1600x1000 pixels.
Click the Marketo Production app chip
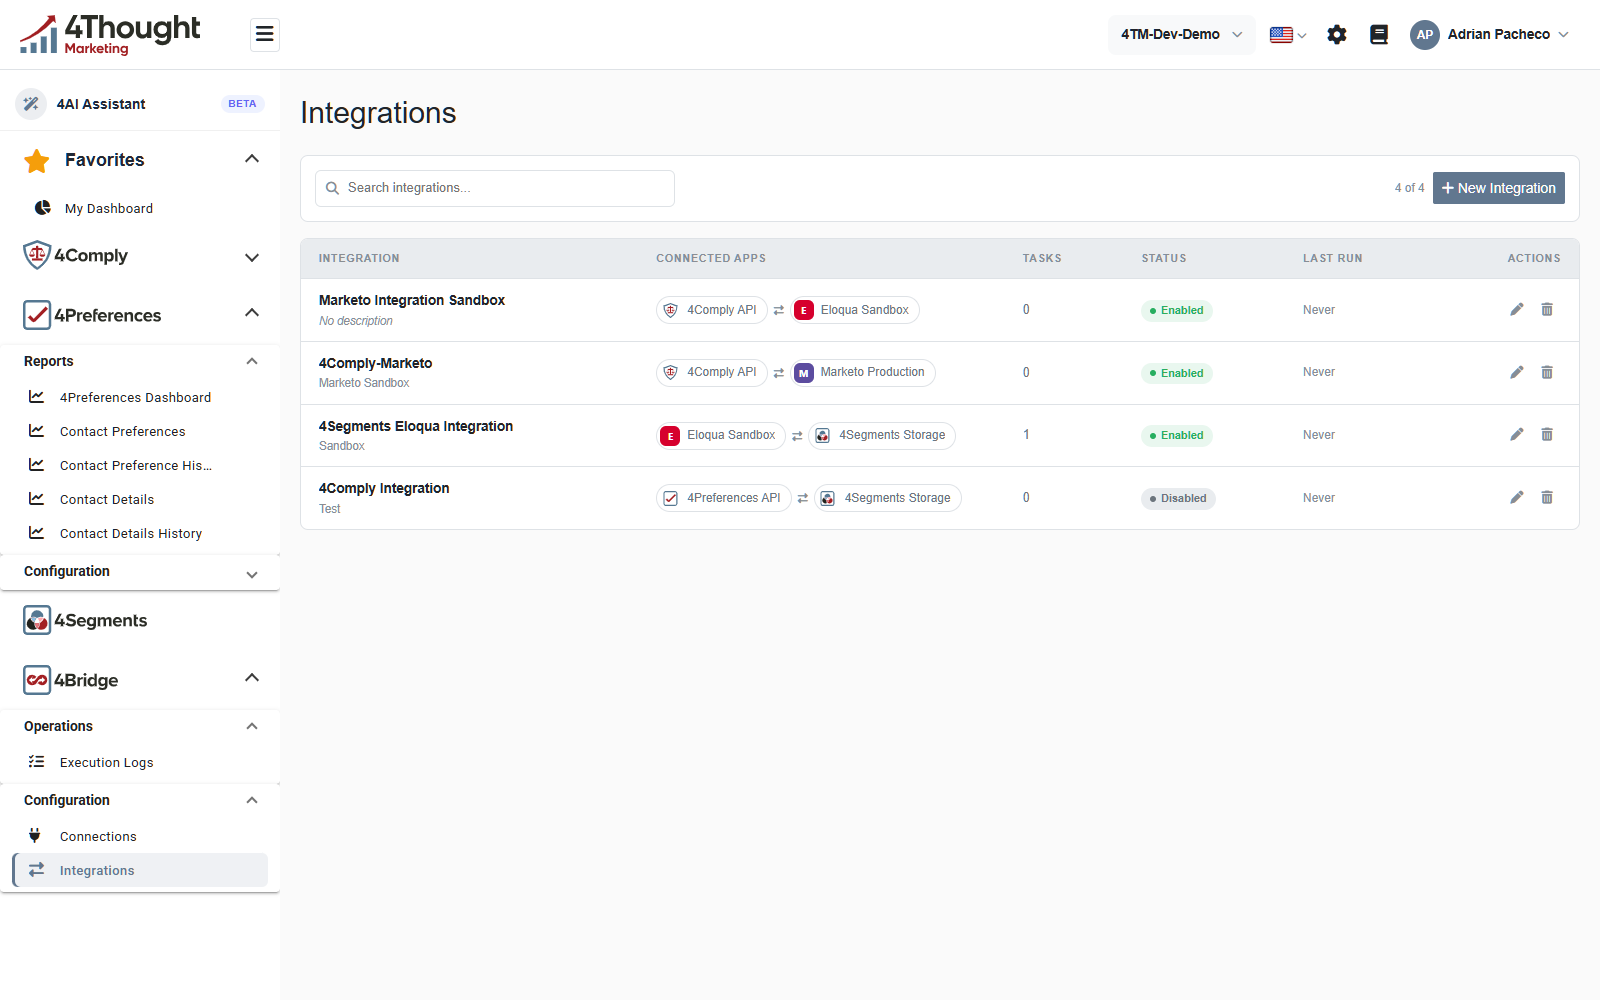pyautogui.click(x=864, y=373)
